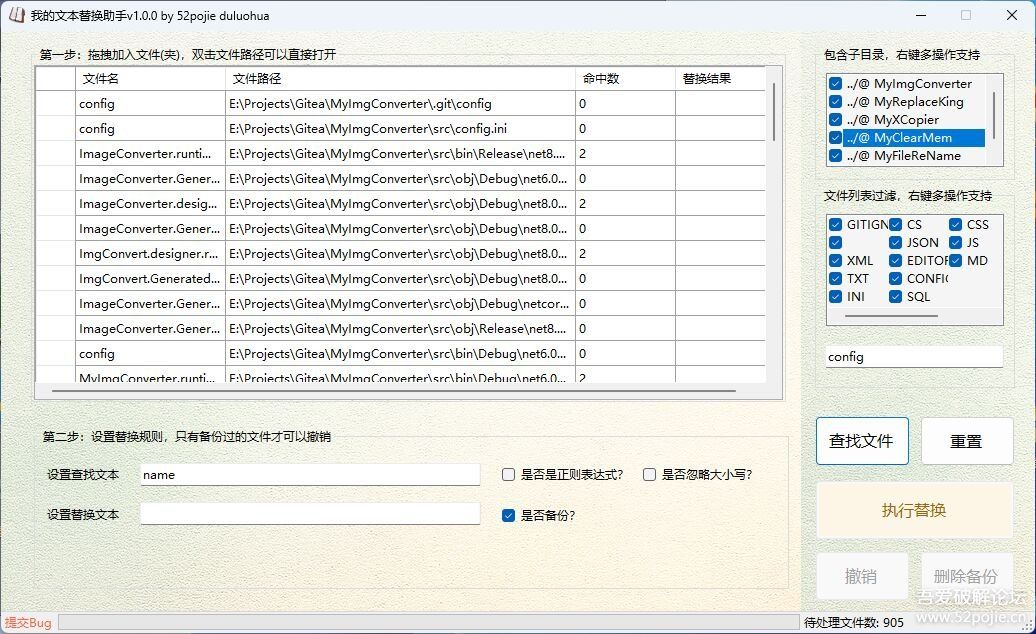Select the ImageConverter.runti... file name cell
Viewport: 1036px width, 634px height.
(x=150, y=154)
